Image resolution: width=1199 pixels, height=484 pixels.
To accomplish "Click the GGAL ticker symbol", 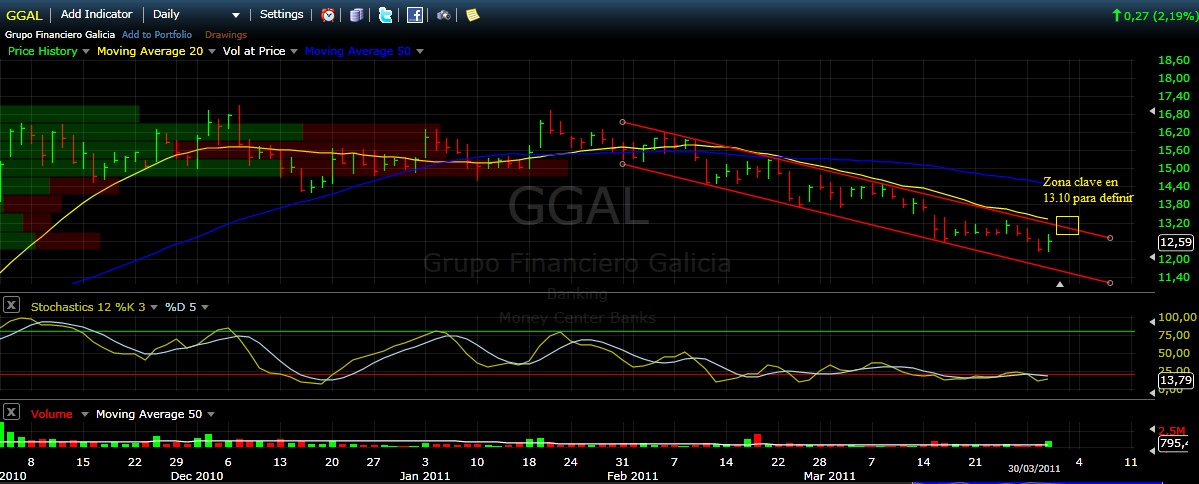I will tap(24, 15).
